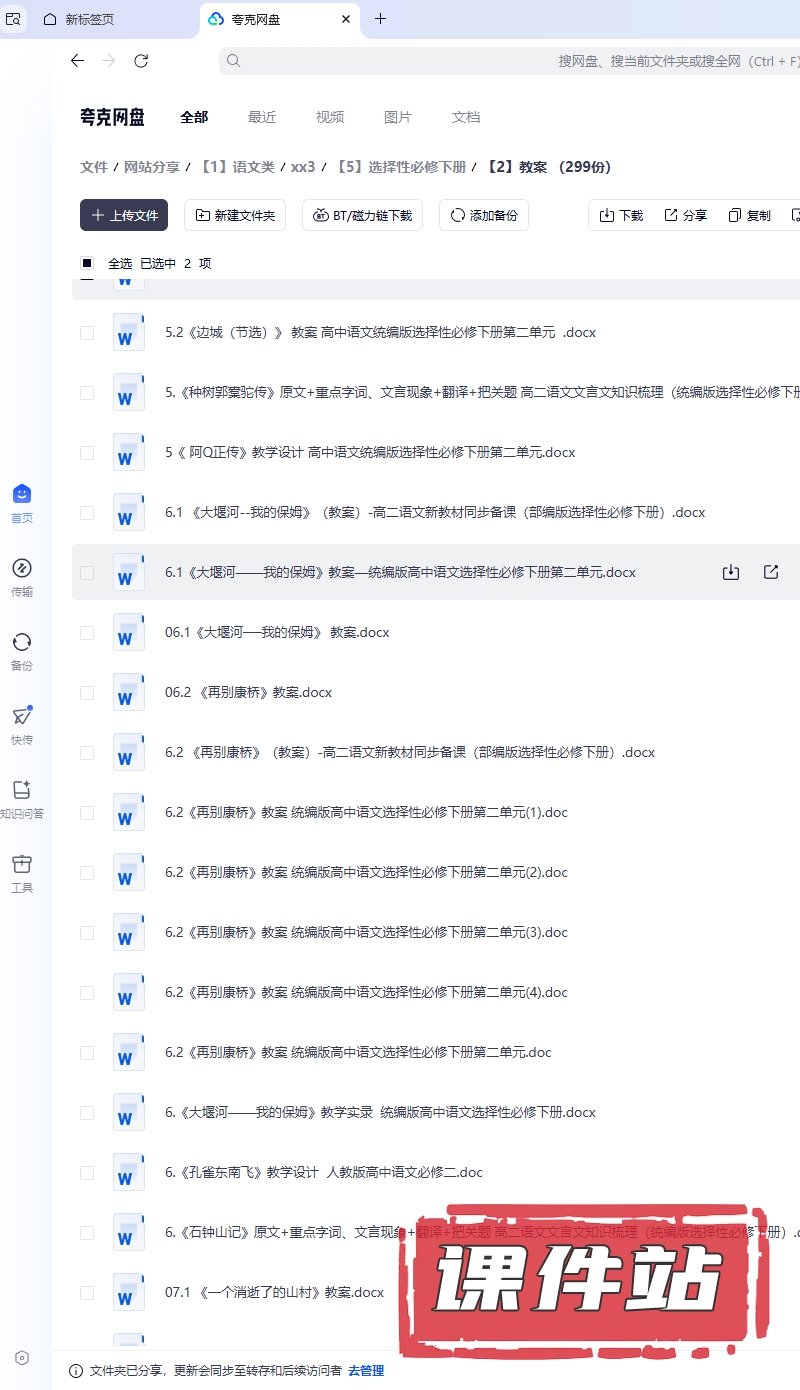Click the 去管理 link
800x1390 pixels.
coord(366,1370)
